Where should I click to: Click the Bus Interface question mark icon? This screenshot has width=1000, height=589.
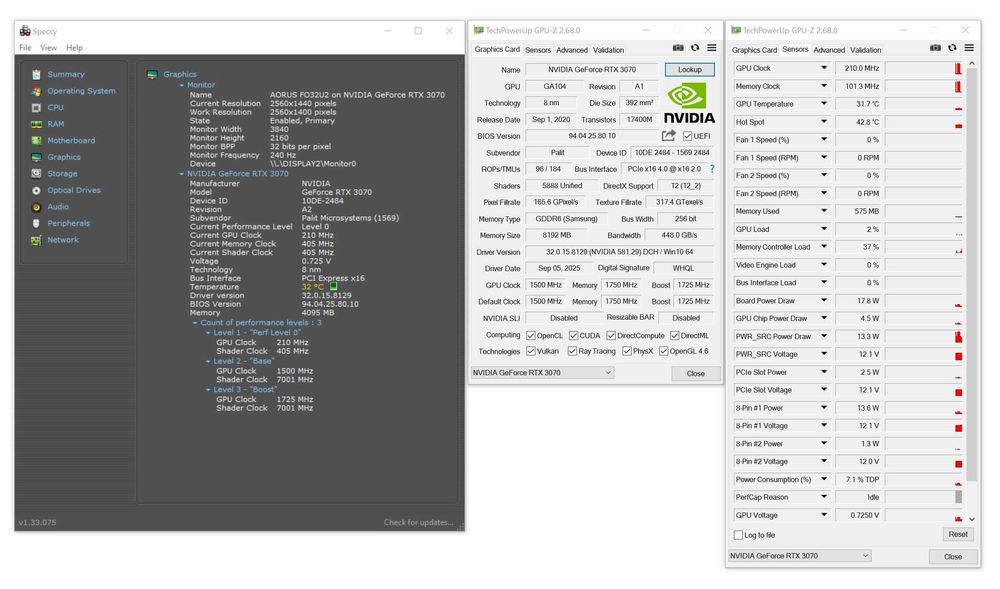(712, 169)
